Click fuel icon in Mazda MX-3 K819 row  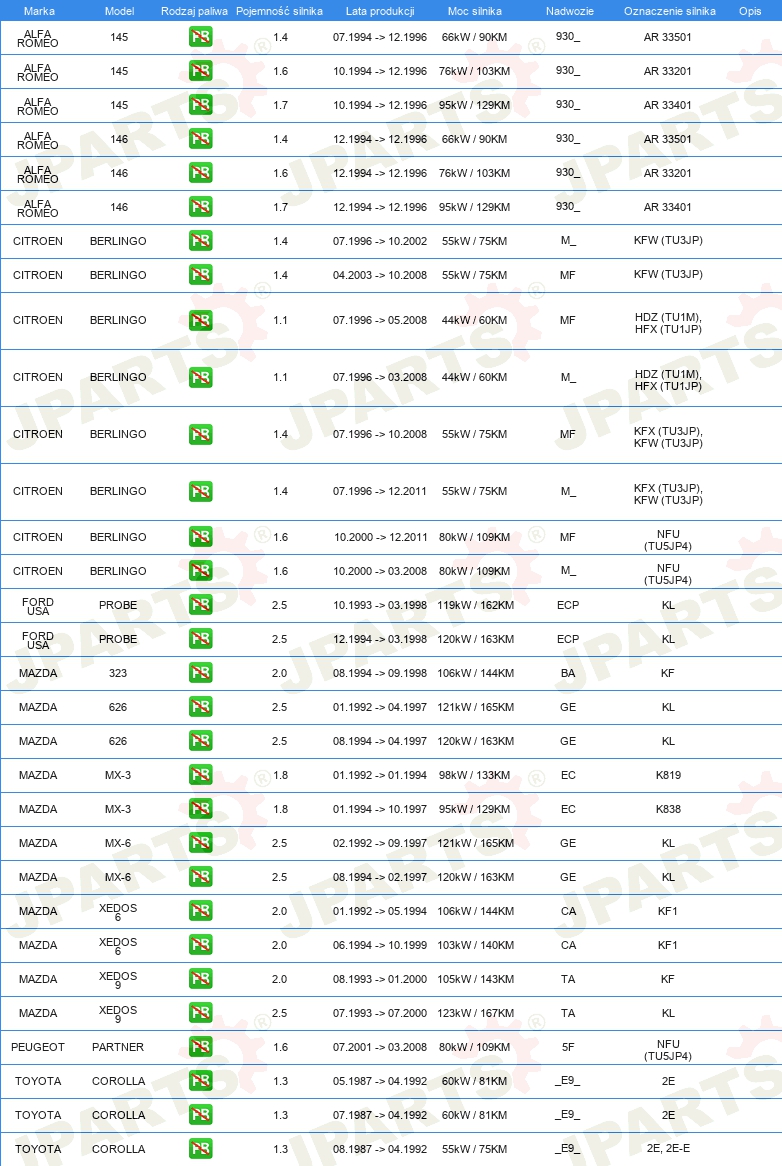201,775
